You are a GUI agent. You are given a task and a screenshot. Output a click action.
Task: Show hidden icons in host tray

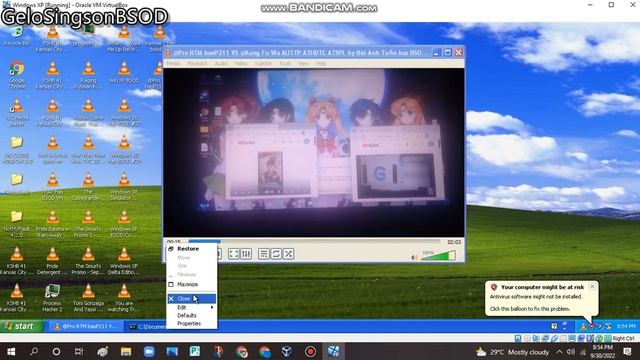559,351
